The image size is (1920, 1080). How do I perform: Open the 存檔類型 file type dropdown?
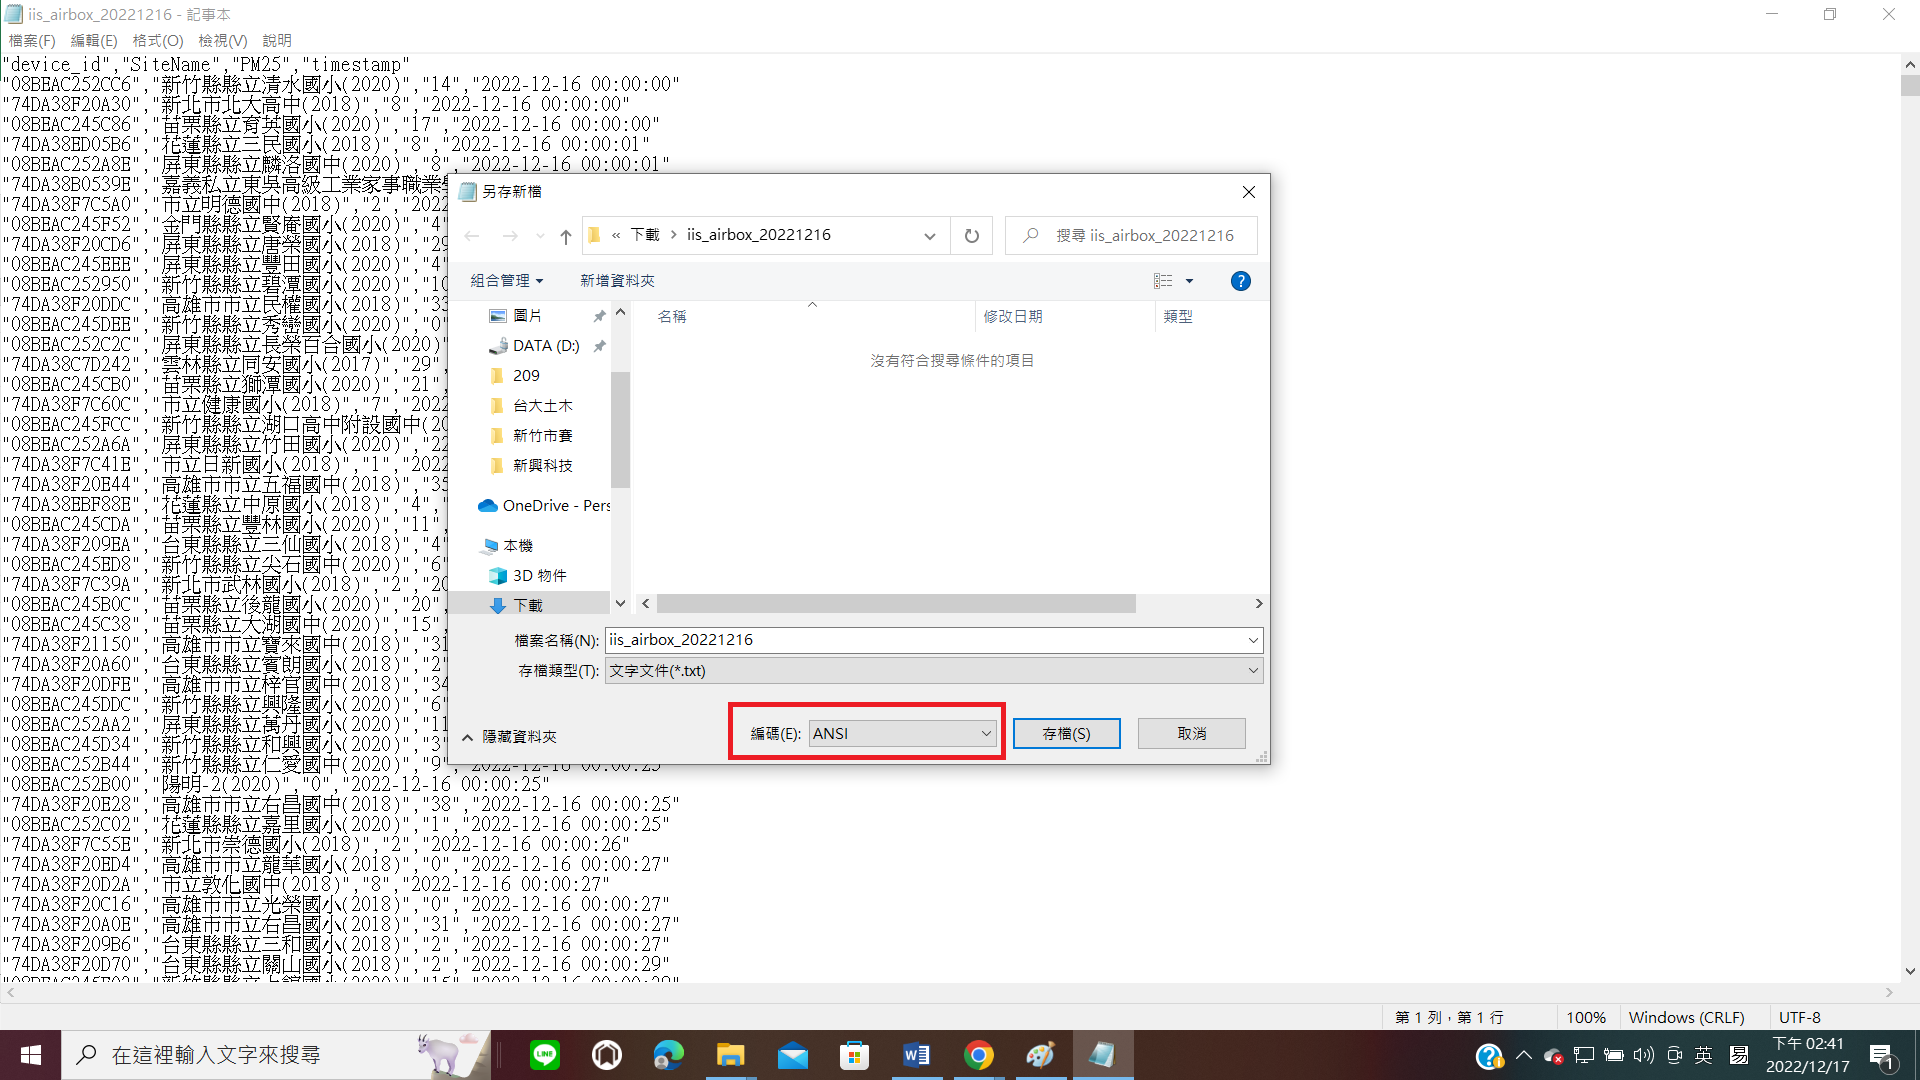[933, 671]
